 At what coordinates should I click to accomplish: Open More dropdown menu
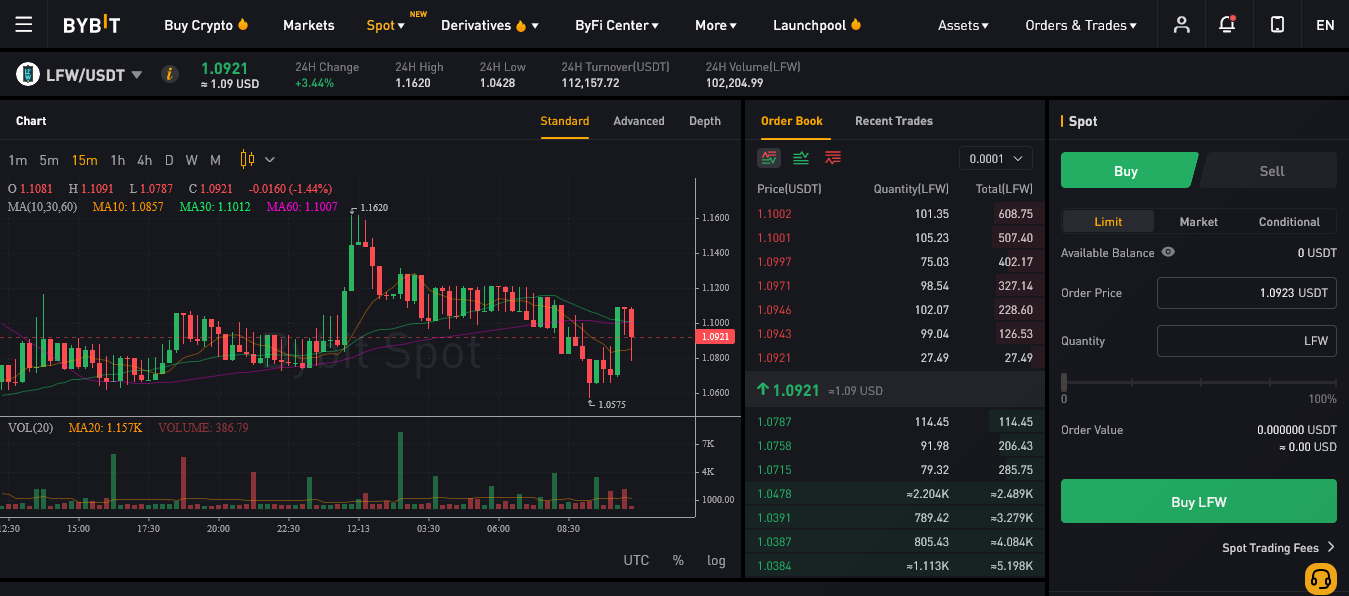716,25
